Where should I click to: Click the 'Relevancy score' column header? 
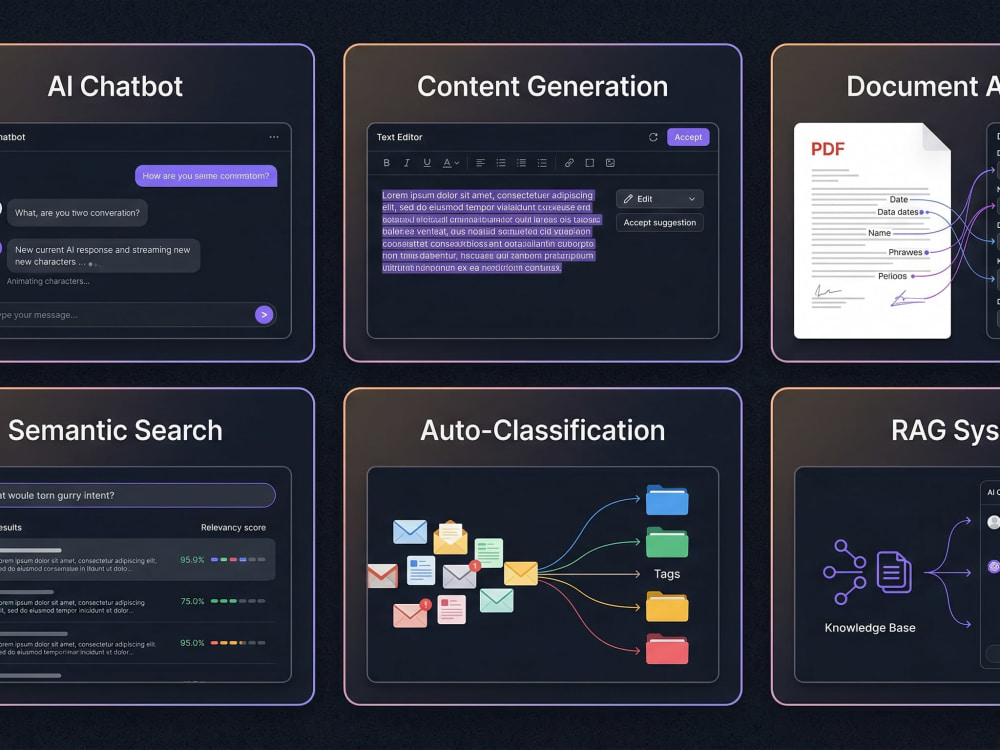[x=233, y=527]
